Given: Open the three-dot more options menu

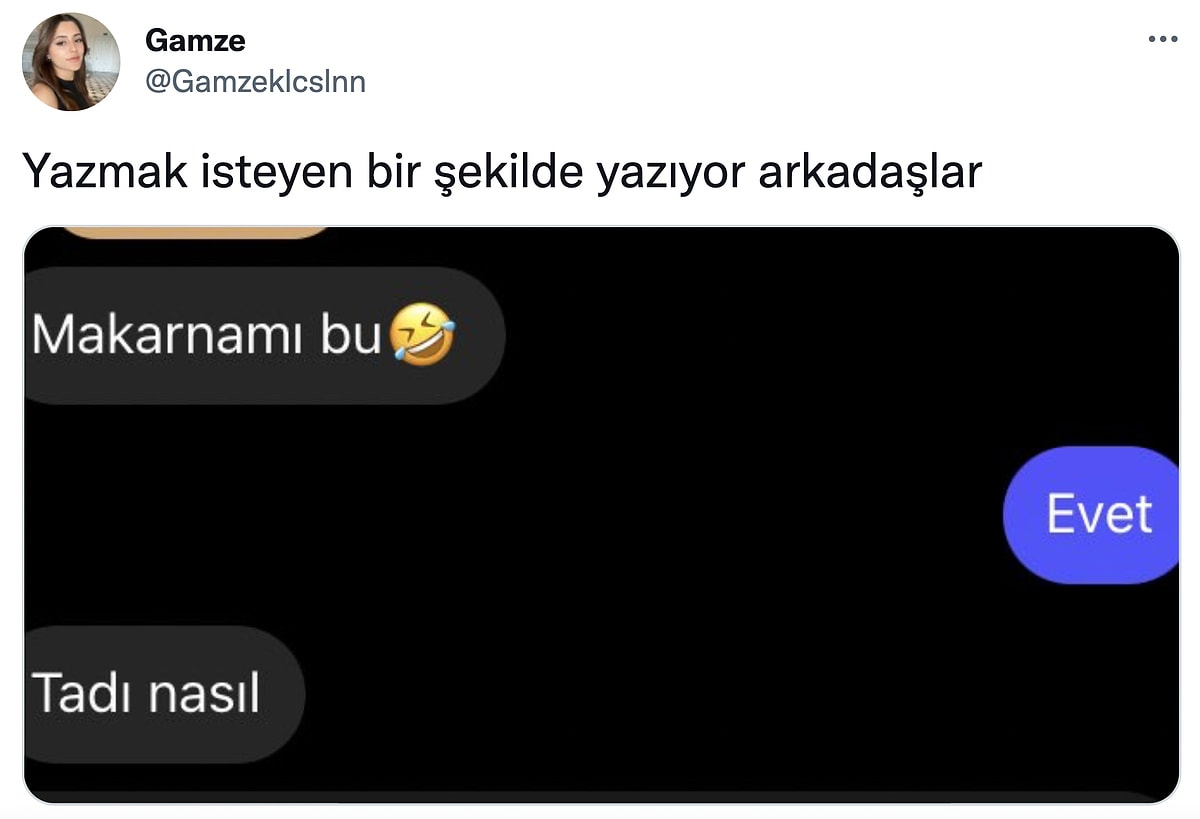Looking at the screenshot, I should 1162,40.
